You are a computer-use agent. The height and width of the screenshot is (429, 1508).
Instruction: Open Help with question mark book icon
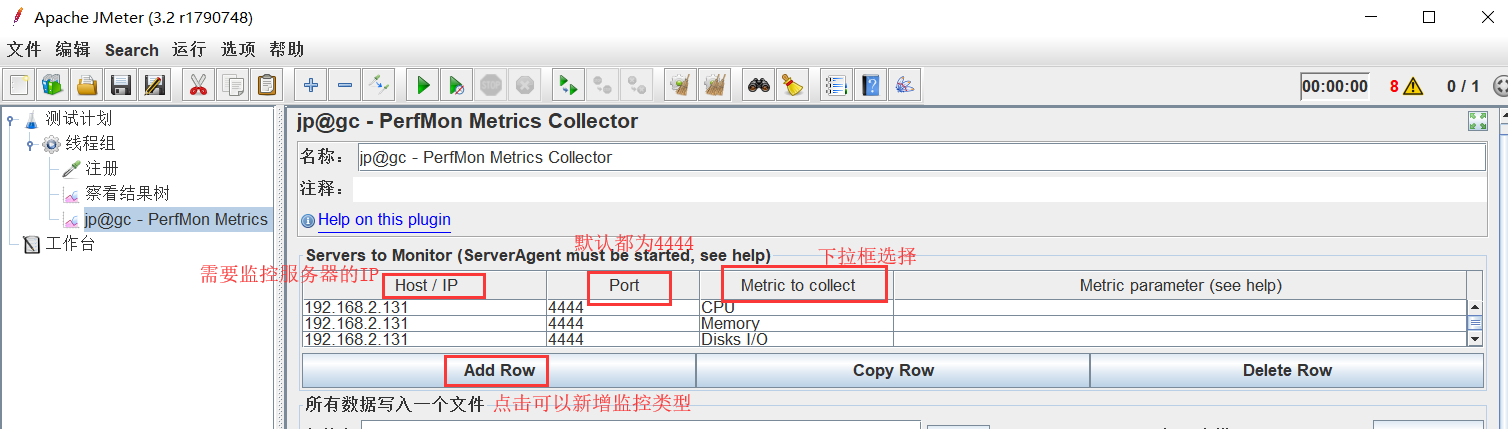(x=870, y=86)
